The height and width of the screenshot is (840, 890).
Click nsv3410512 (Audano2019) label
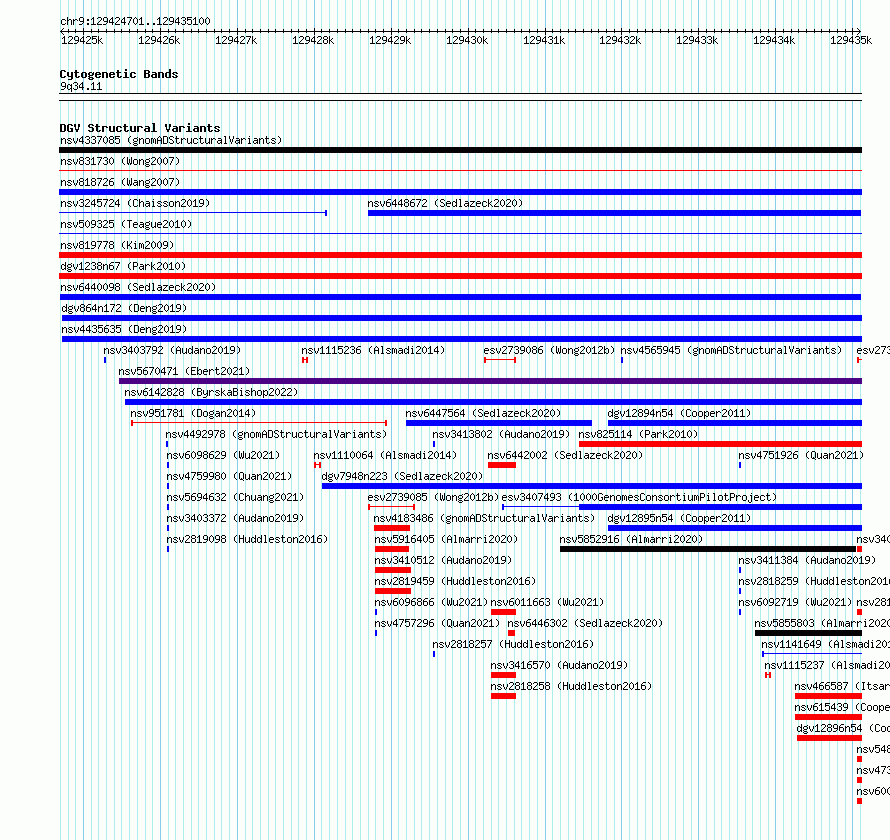click(x=443, y=560)
